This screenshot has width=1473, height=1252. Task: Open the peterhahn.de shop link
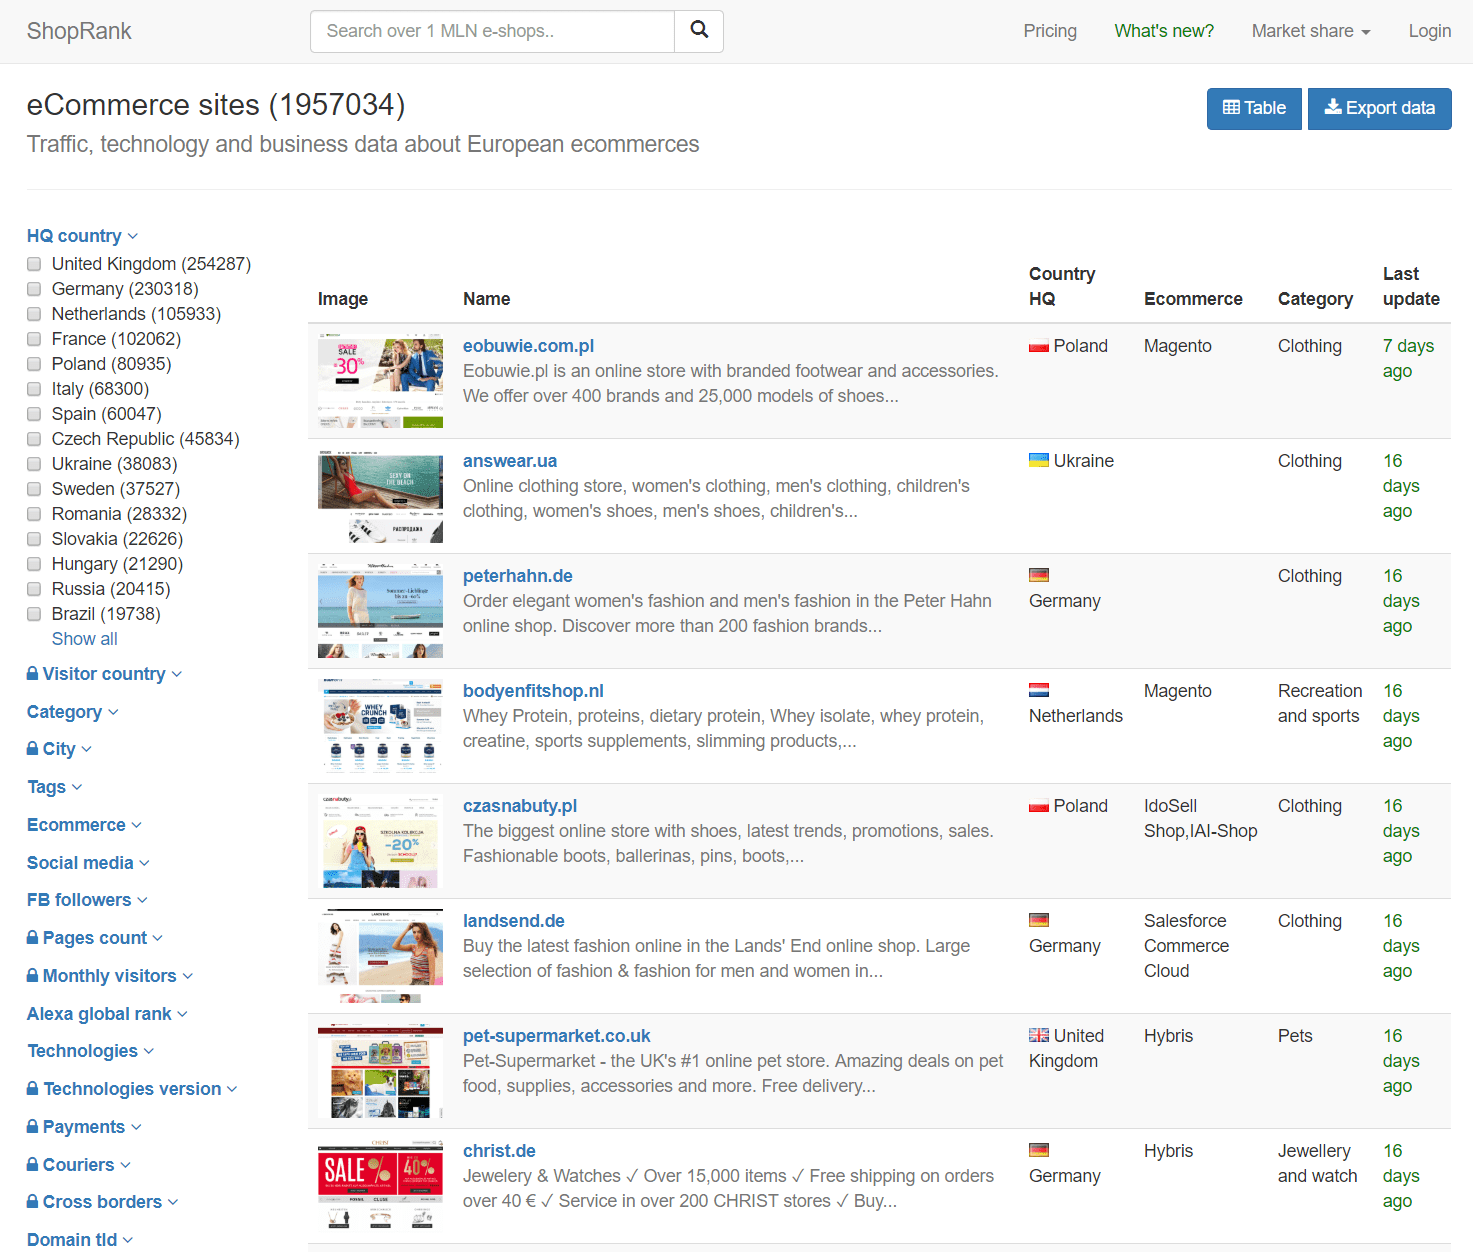[518, 576]
